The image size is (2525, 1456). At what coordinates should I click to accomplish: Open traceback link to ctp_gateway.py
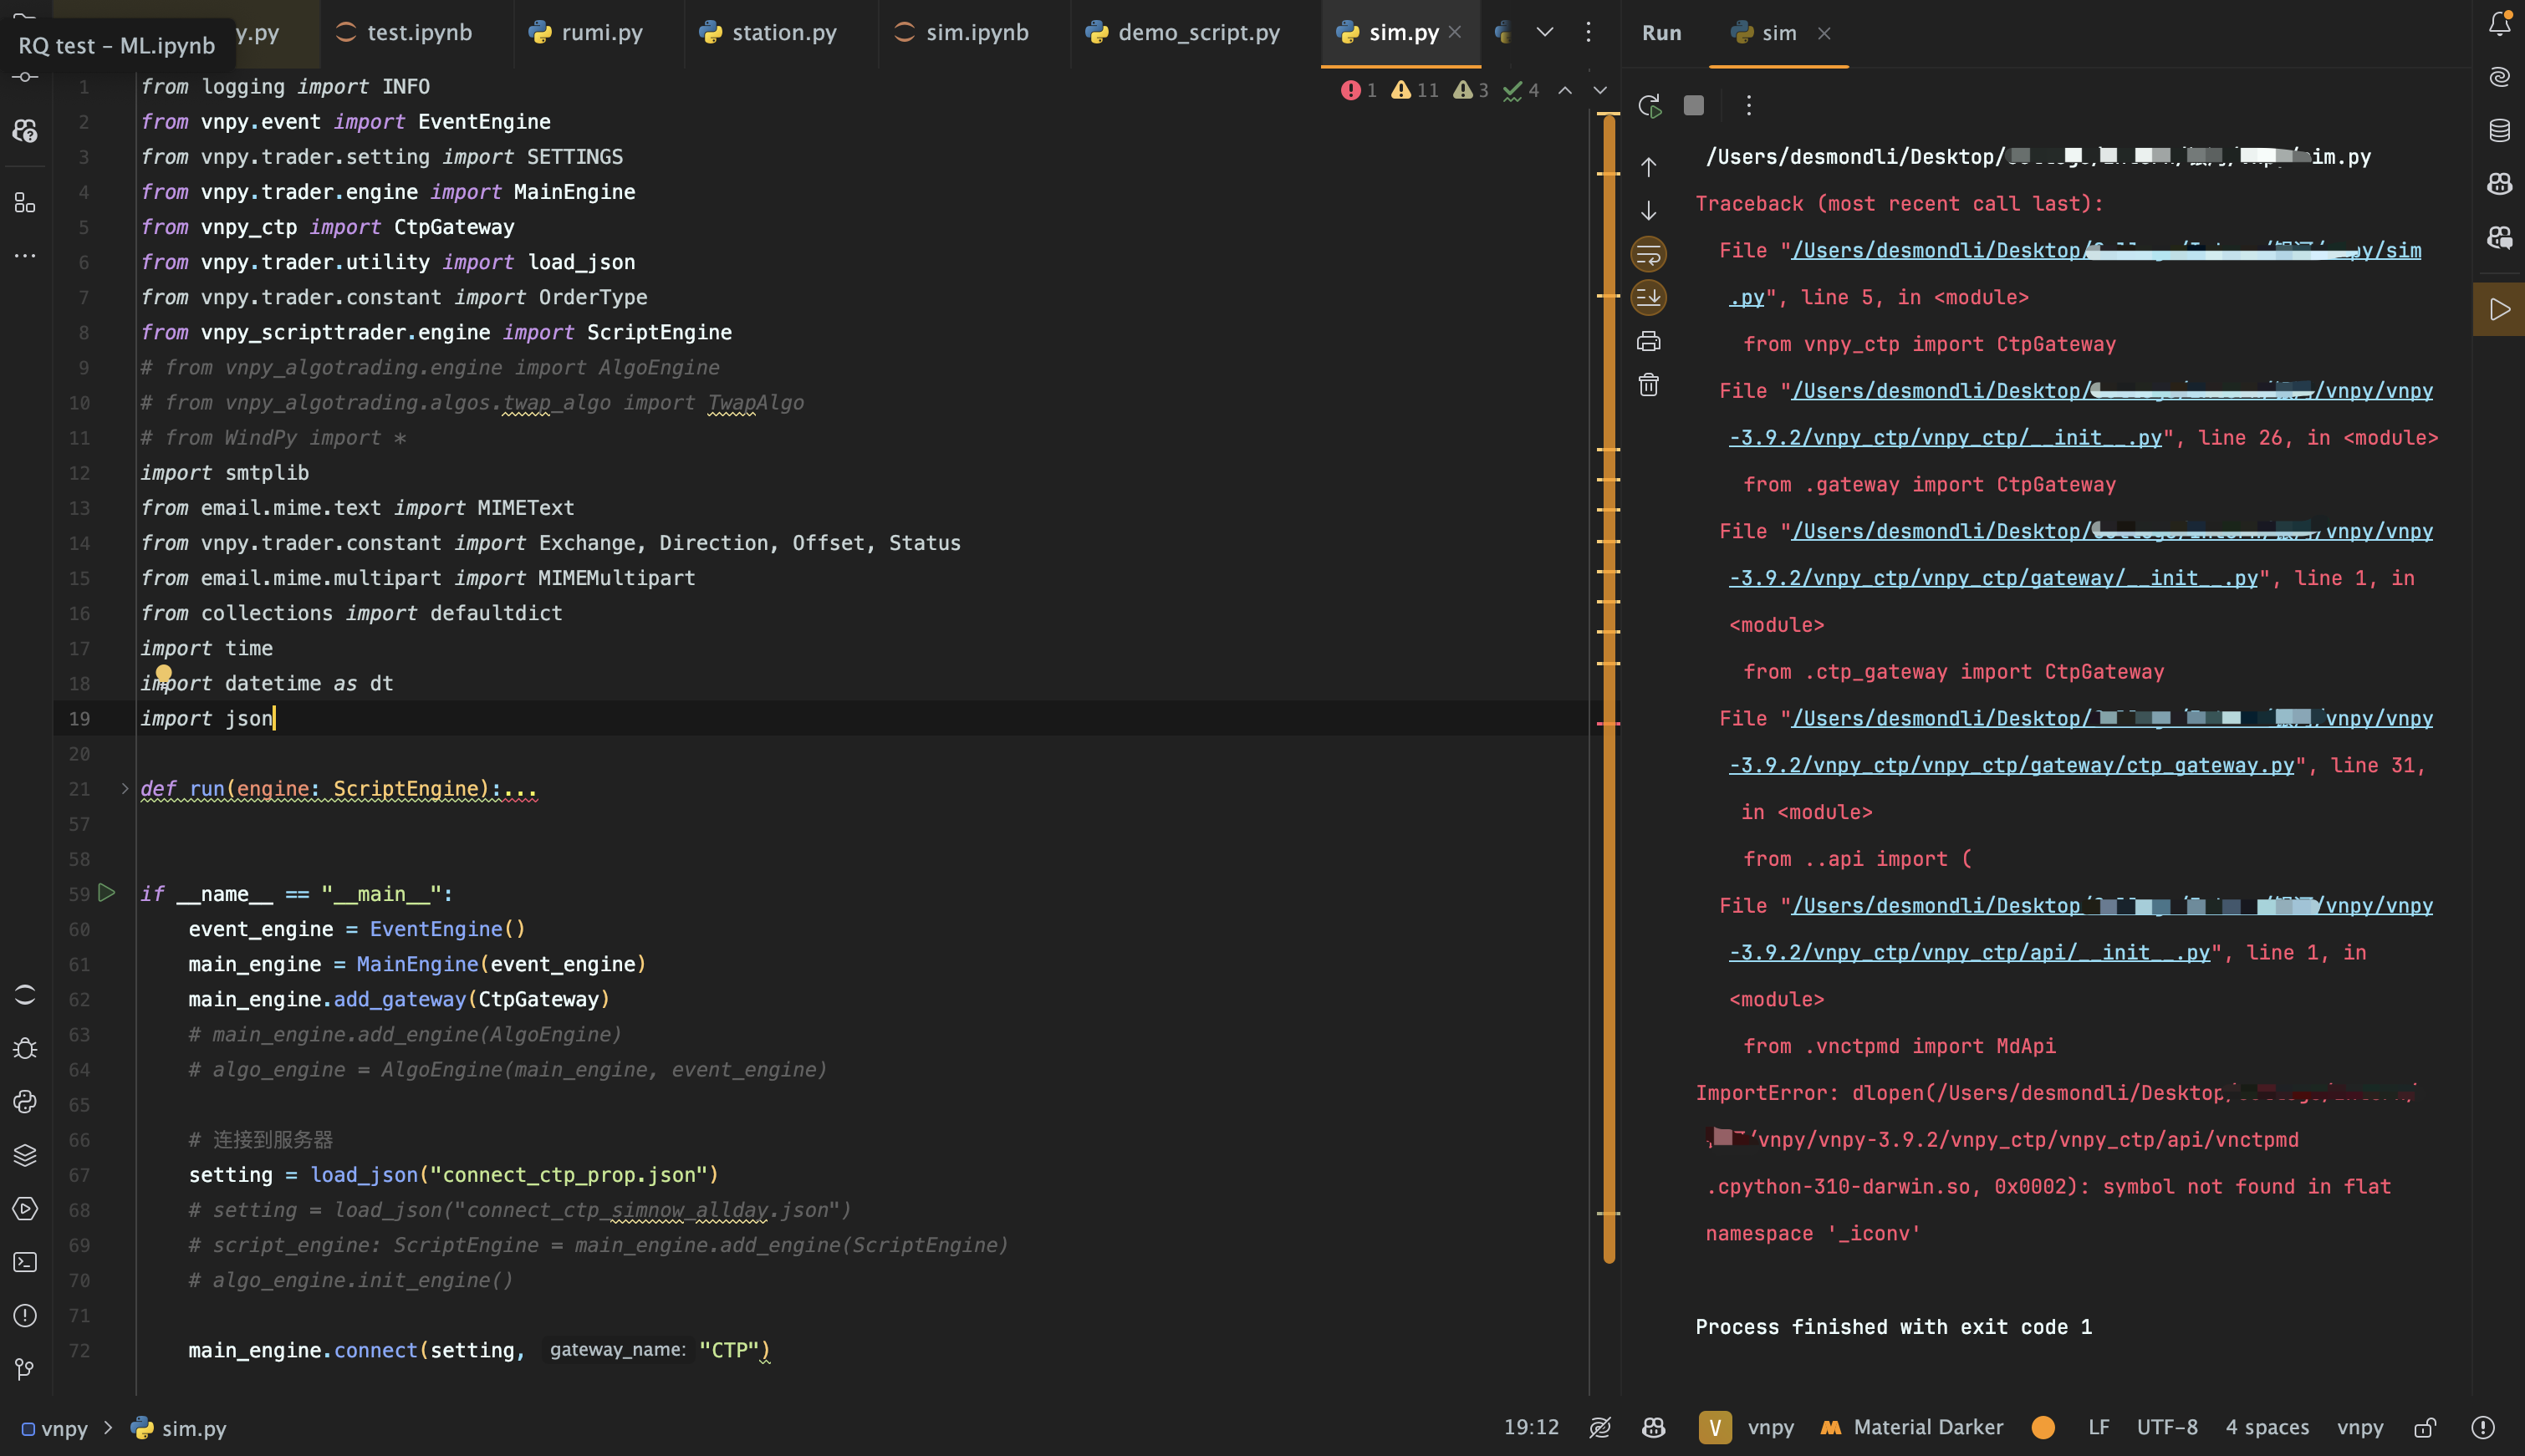click(2011, 765)
